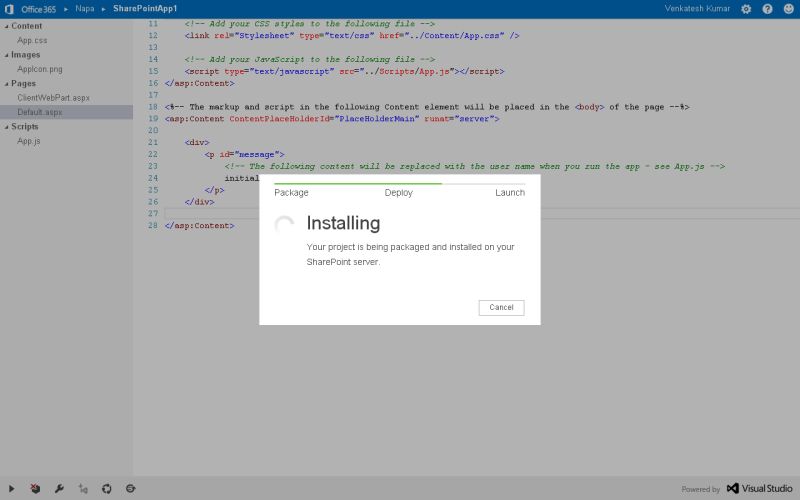Open AppIcon.png in the file tree
The width and height of the screenshot is (800, 500).
click(x=40, y=69)
